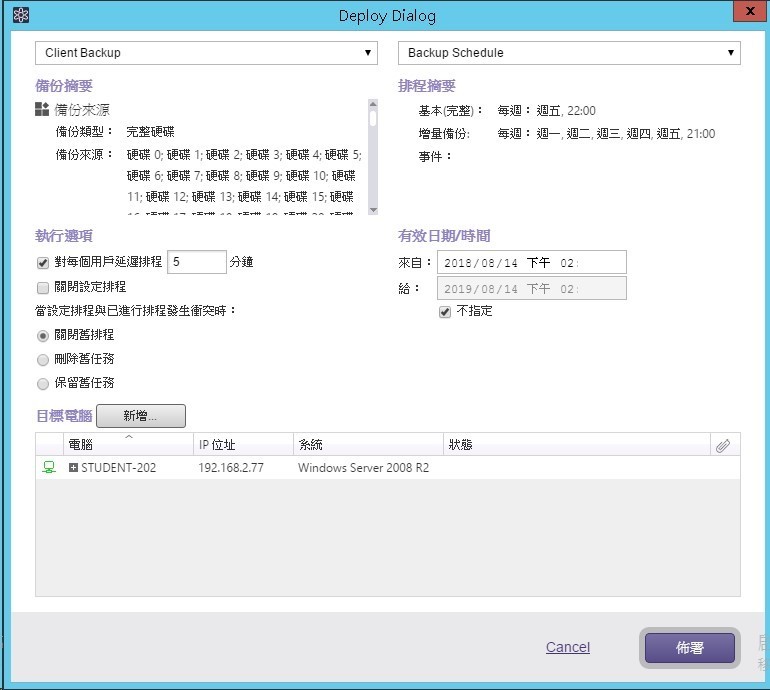Click the green computer icon for STUDENT-202

point(48,467)
